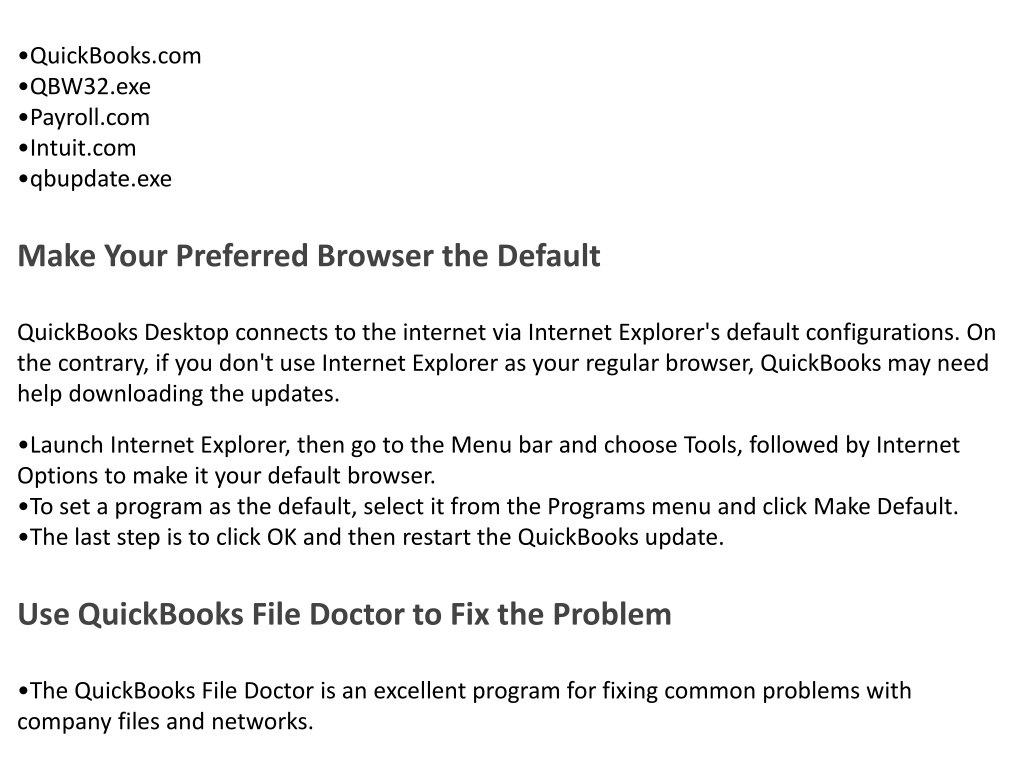Click the words Make Default in the text

click(884, 507)
